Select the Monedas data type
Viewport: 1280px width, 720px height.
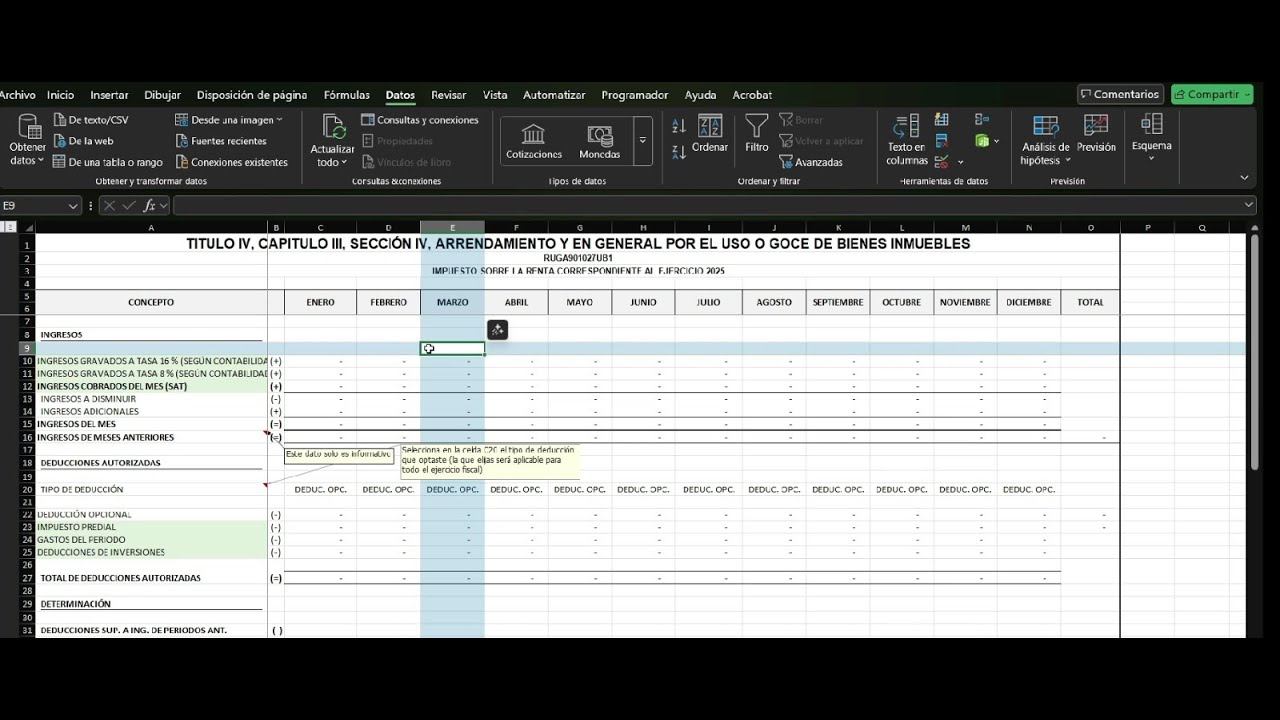(600, 142)
